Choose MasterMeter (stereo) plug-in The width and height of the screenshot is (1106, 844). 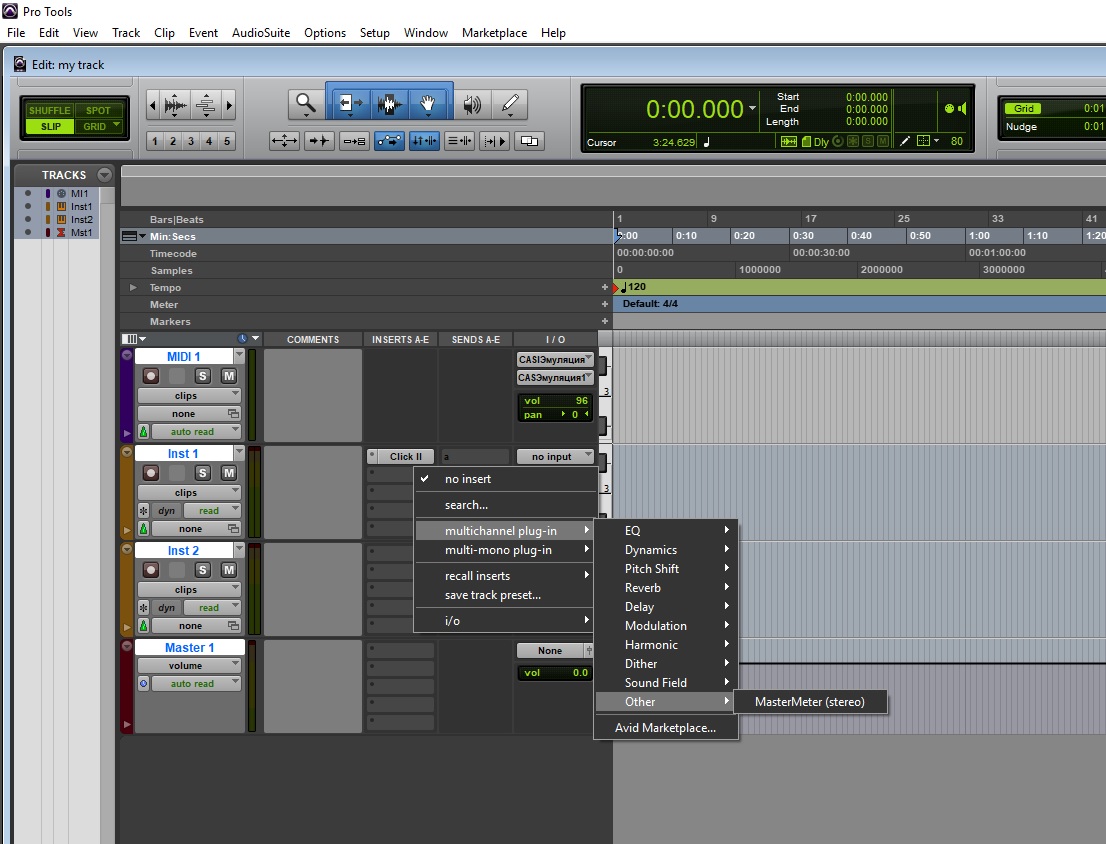[810, 702]
